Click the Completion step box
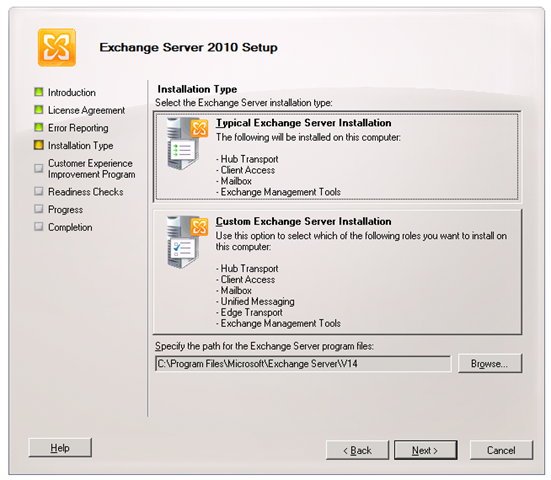 [x=39, y=226]
